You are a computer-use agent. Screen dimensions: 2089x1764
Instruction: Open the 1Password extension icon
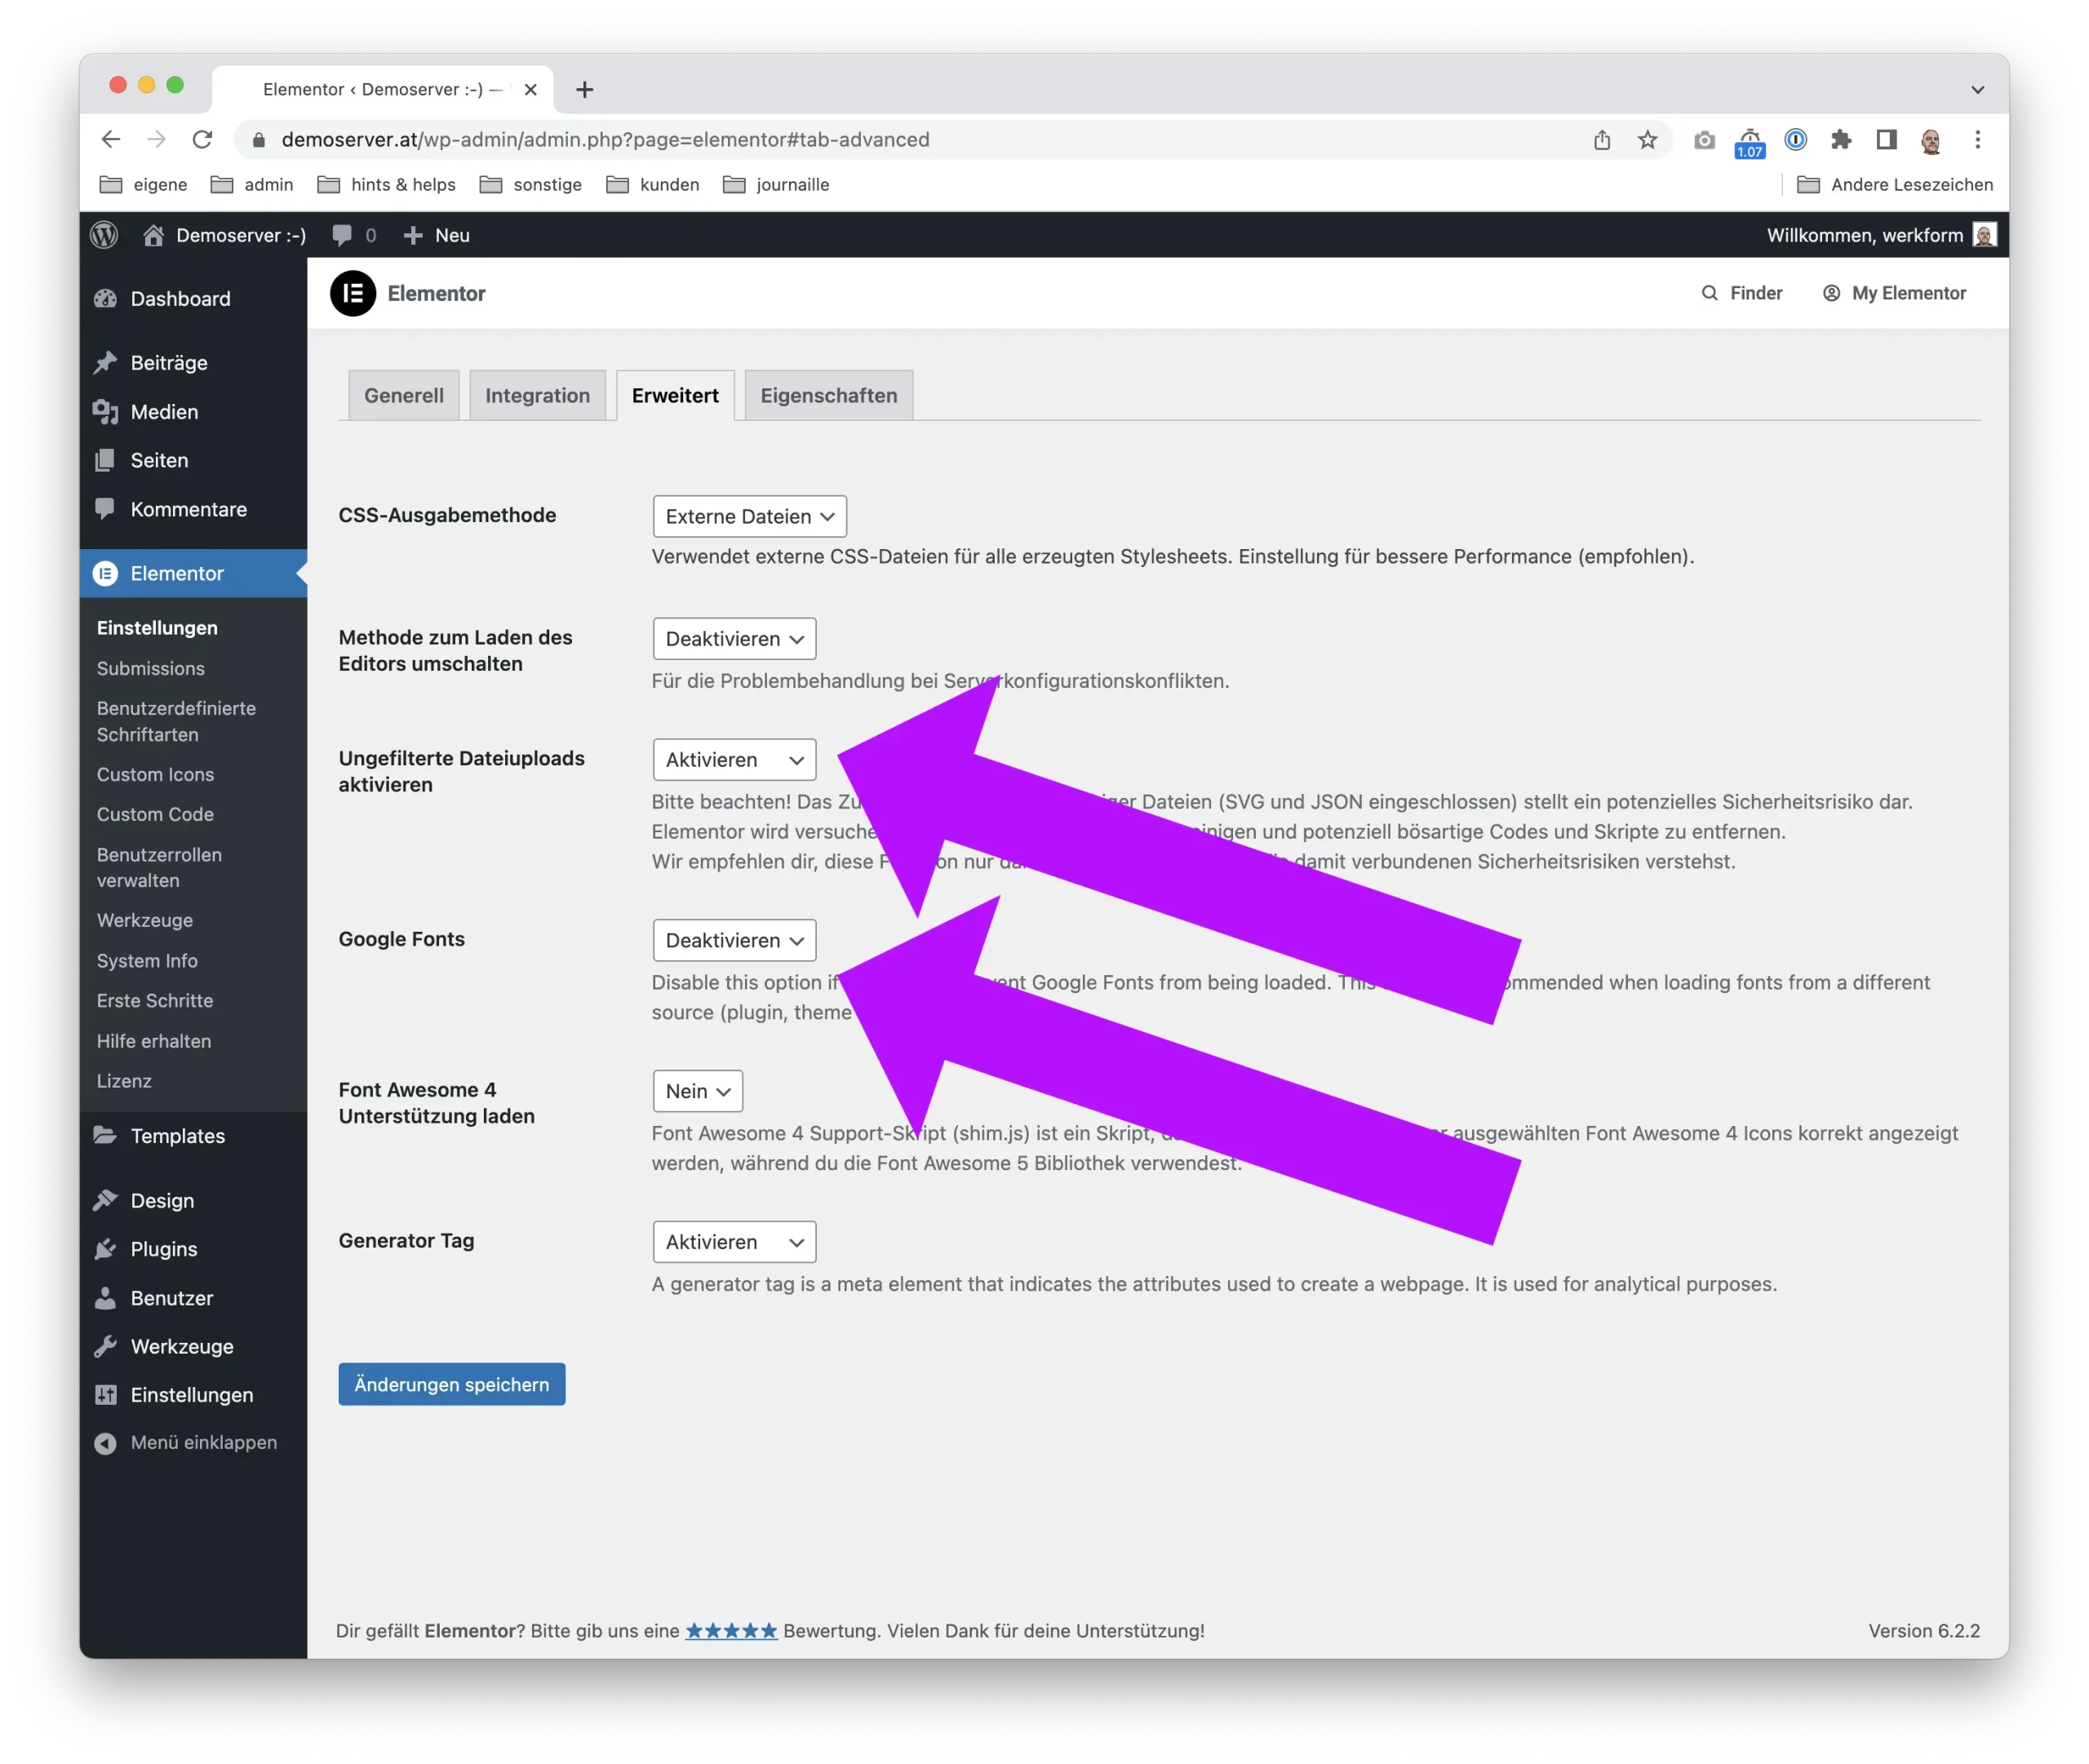point(1796,140)
